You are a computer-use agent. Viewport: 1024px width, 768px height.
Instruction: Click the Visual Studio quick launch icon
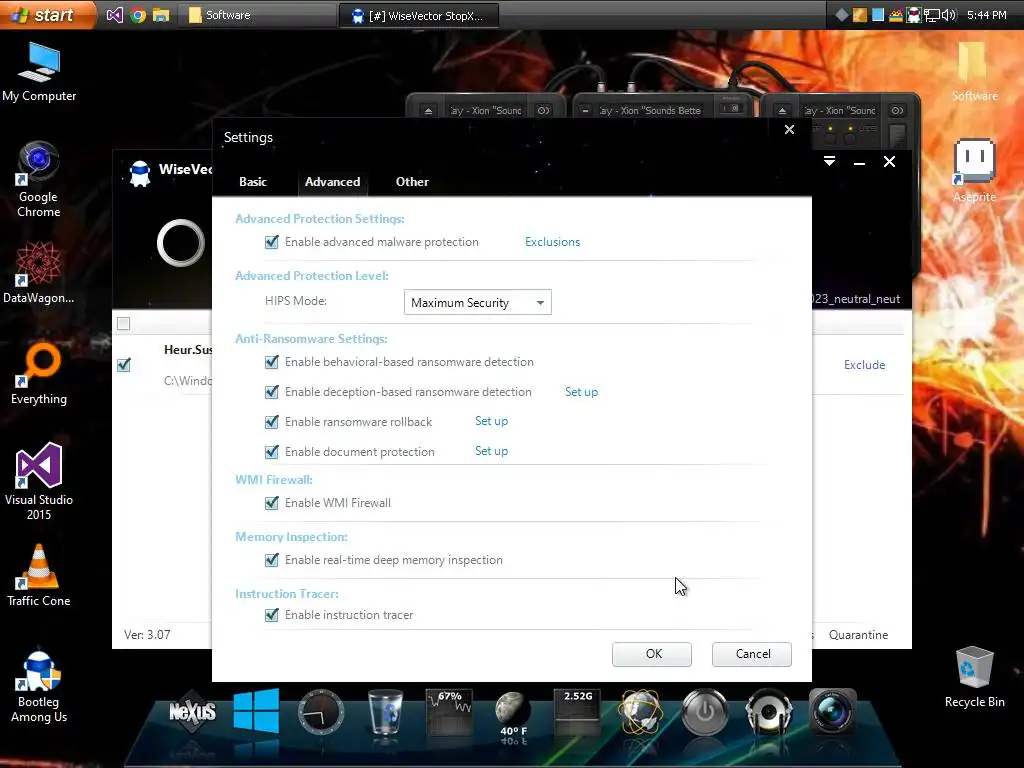114,15
